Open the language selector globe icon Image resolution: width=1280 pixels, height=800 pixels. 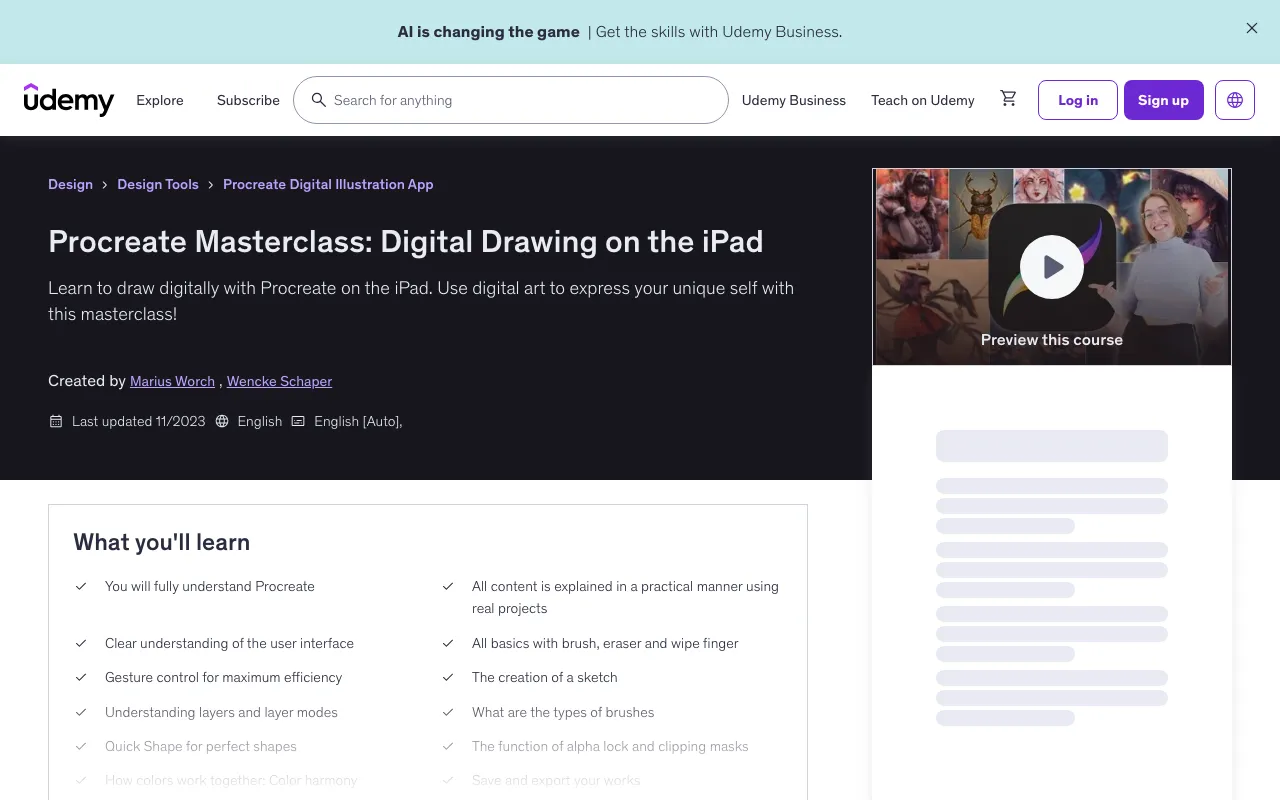(x=1235, y=100)
